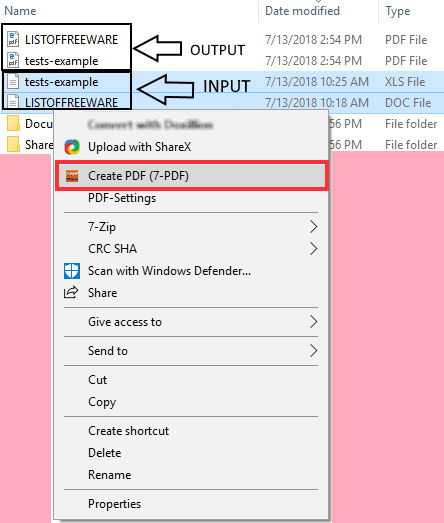Choose Create PDF (7-PDF) from context menu

tap(192, 176)
